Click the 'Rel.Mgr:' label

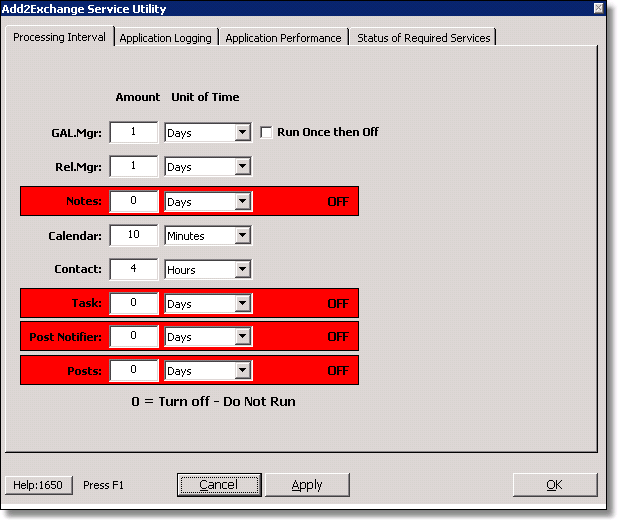79,167
